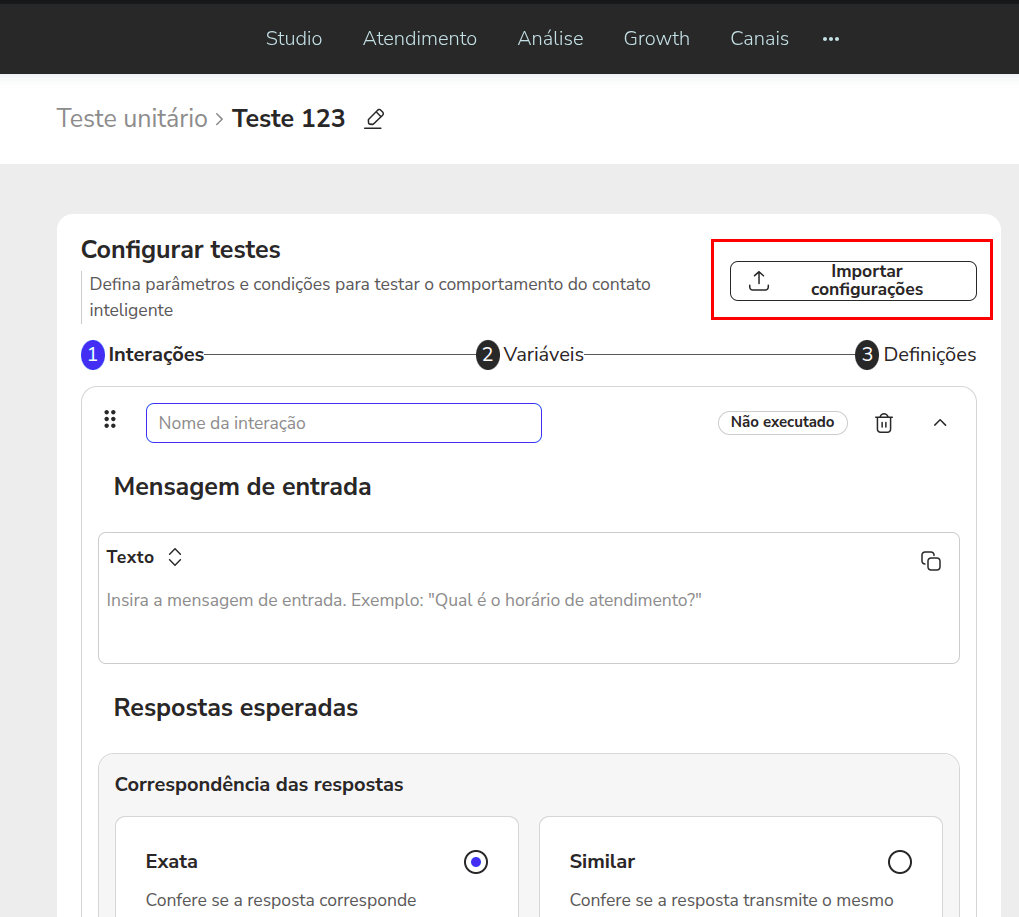This screenshot has height=917, width=1019.
Task: Switch to step 2 Variáveis
Action: 531,355
